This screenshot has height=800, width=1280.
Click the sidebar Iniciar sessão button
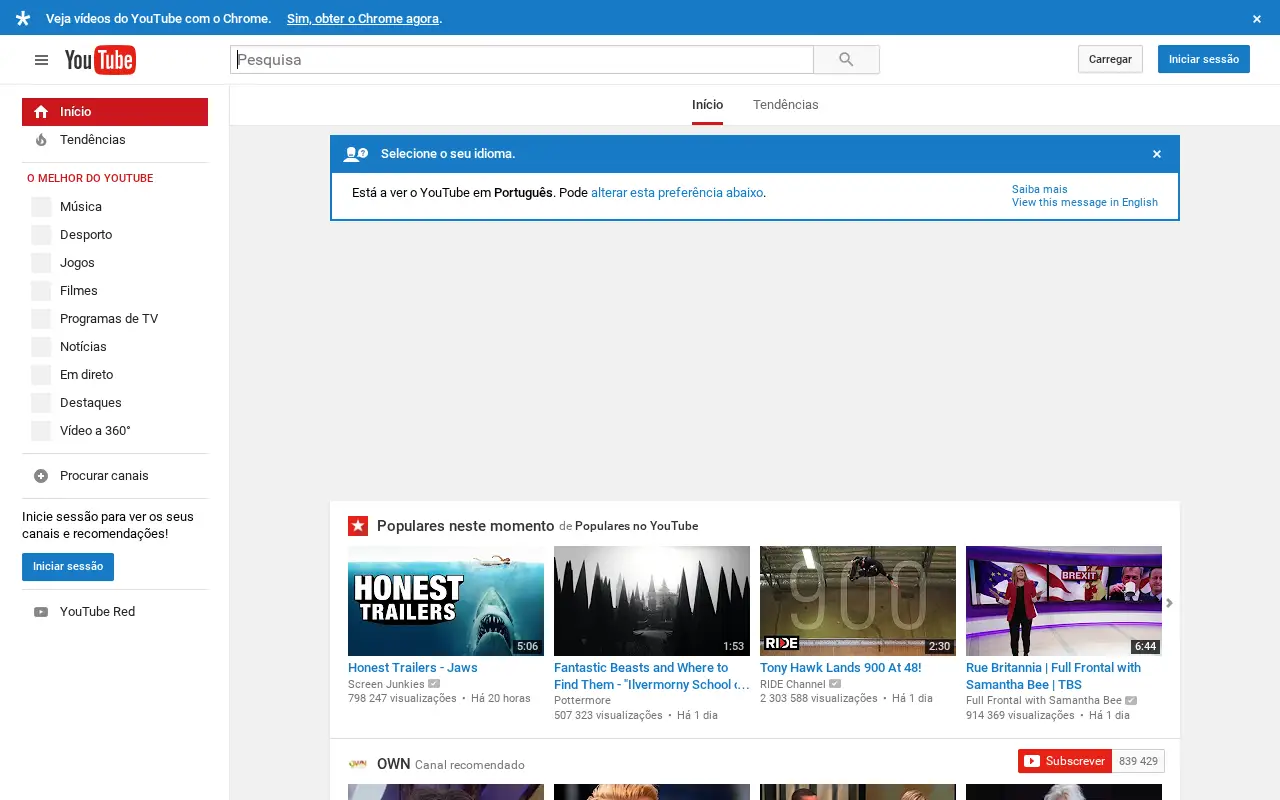68,567
